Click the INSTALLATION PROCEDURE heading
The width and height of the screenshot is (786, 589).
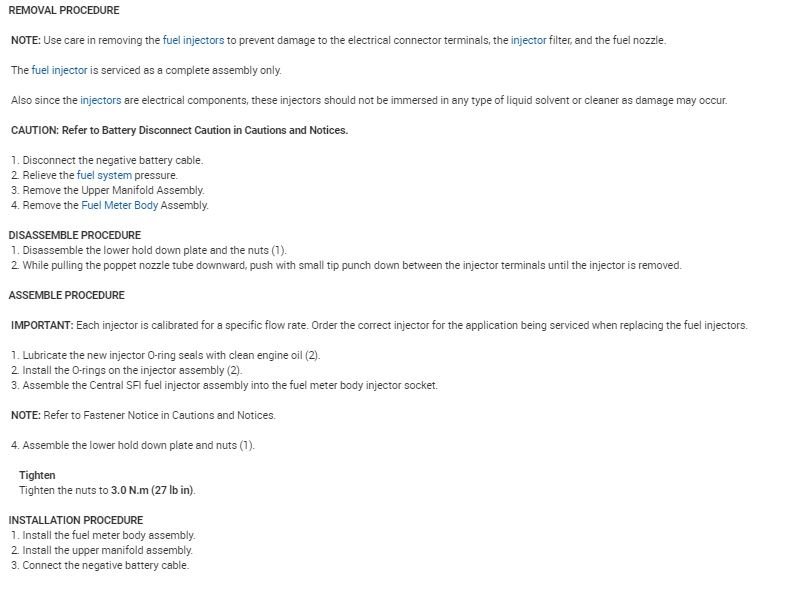pos(76,520)
